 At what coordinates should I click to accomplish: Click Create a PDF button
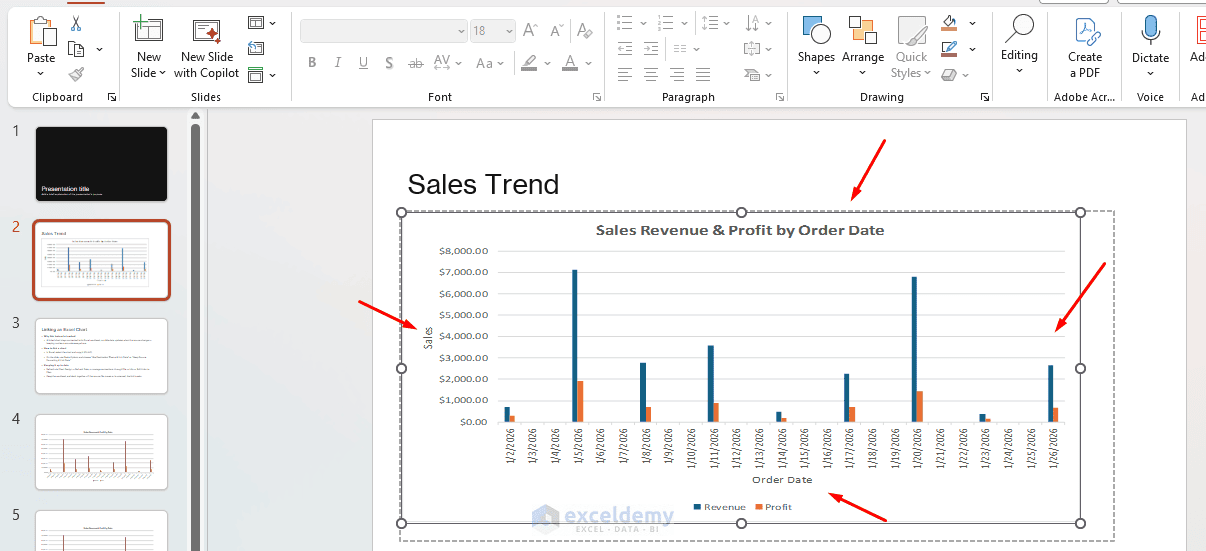coord(1085,46)
